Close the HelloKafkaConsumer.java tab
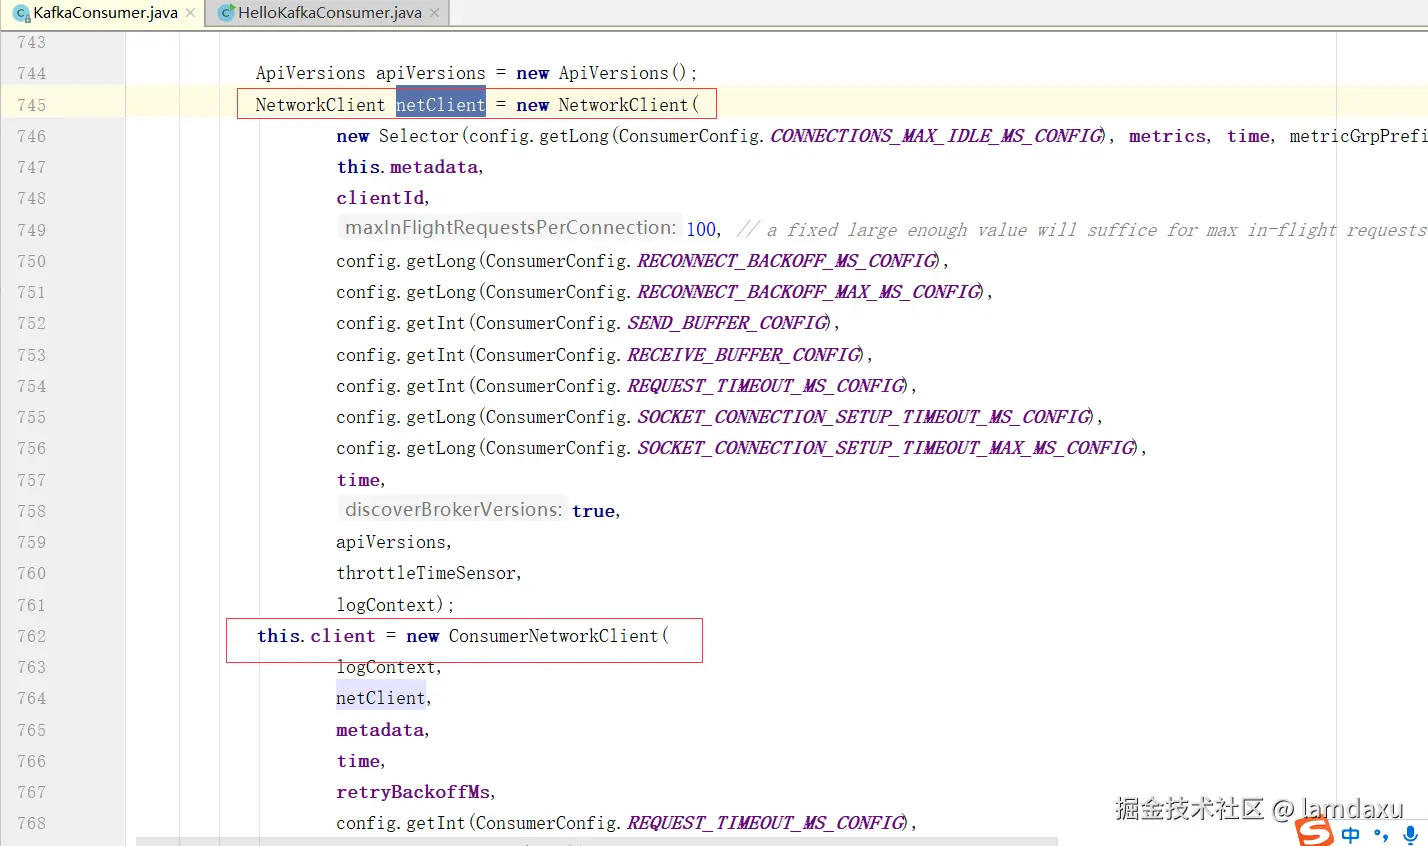1428x846 pixels. click(x=434, y=13)
